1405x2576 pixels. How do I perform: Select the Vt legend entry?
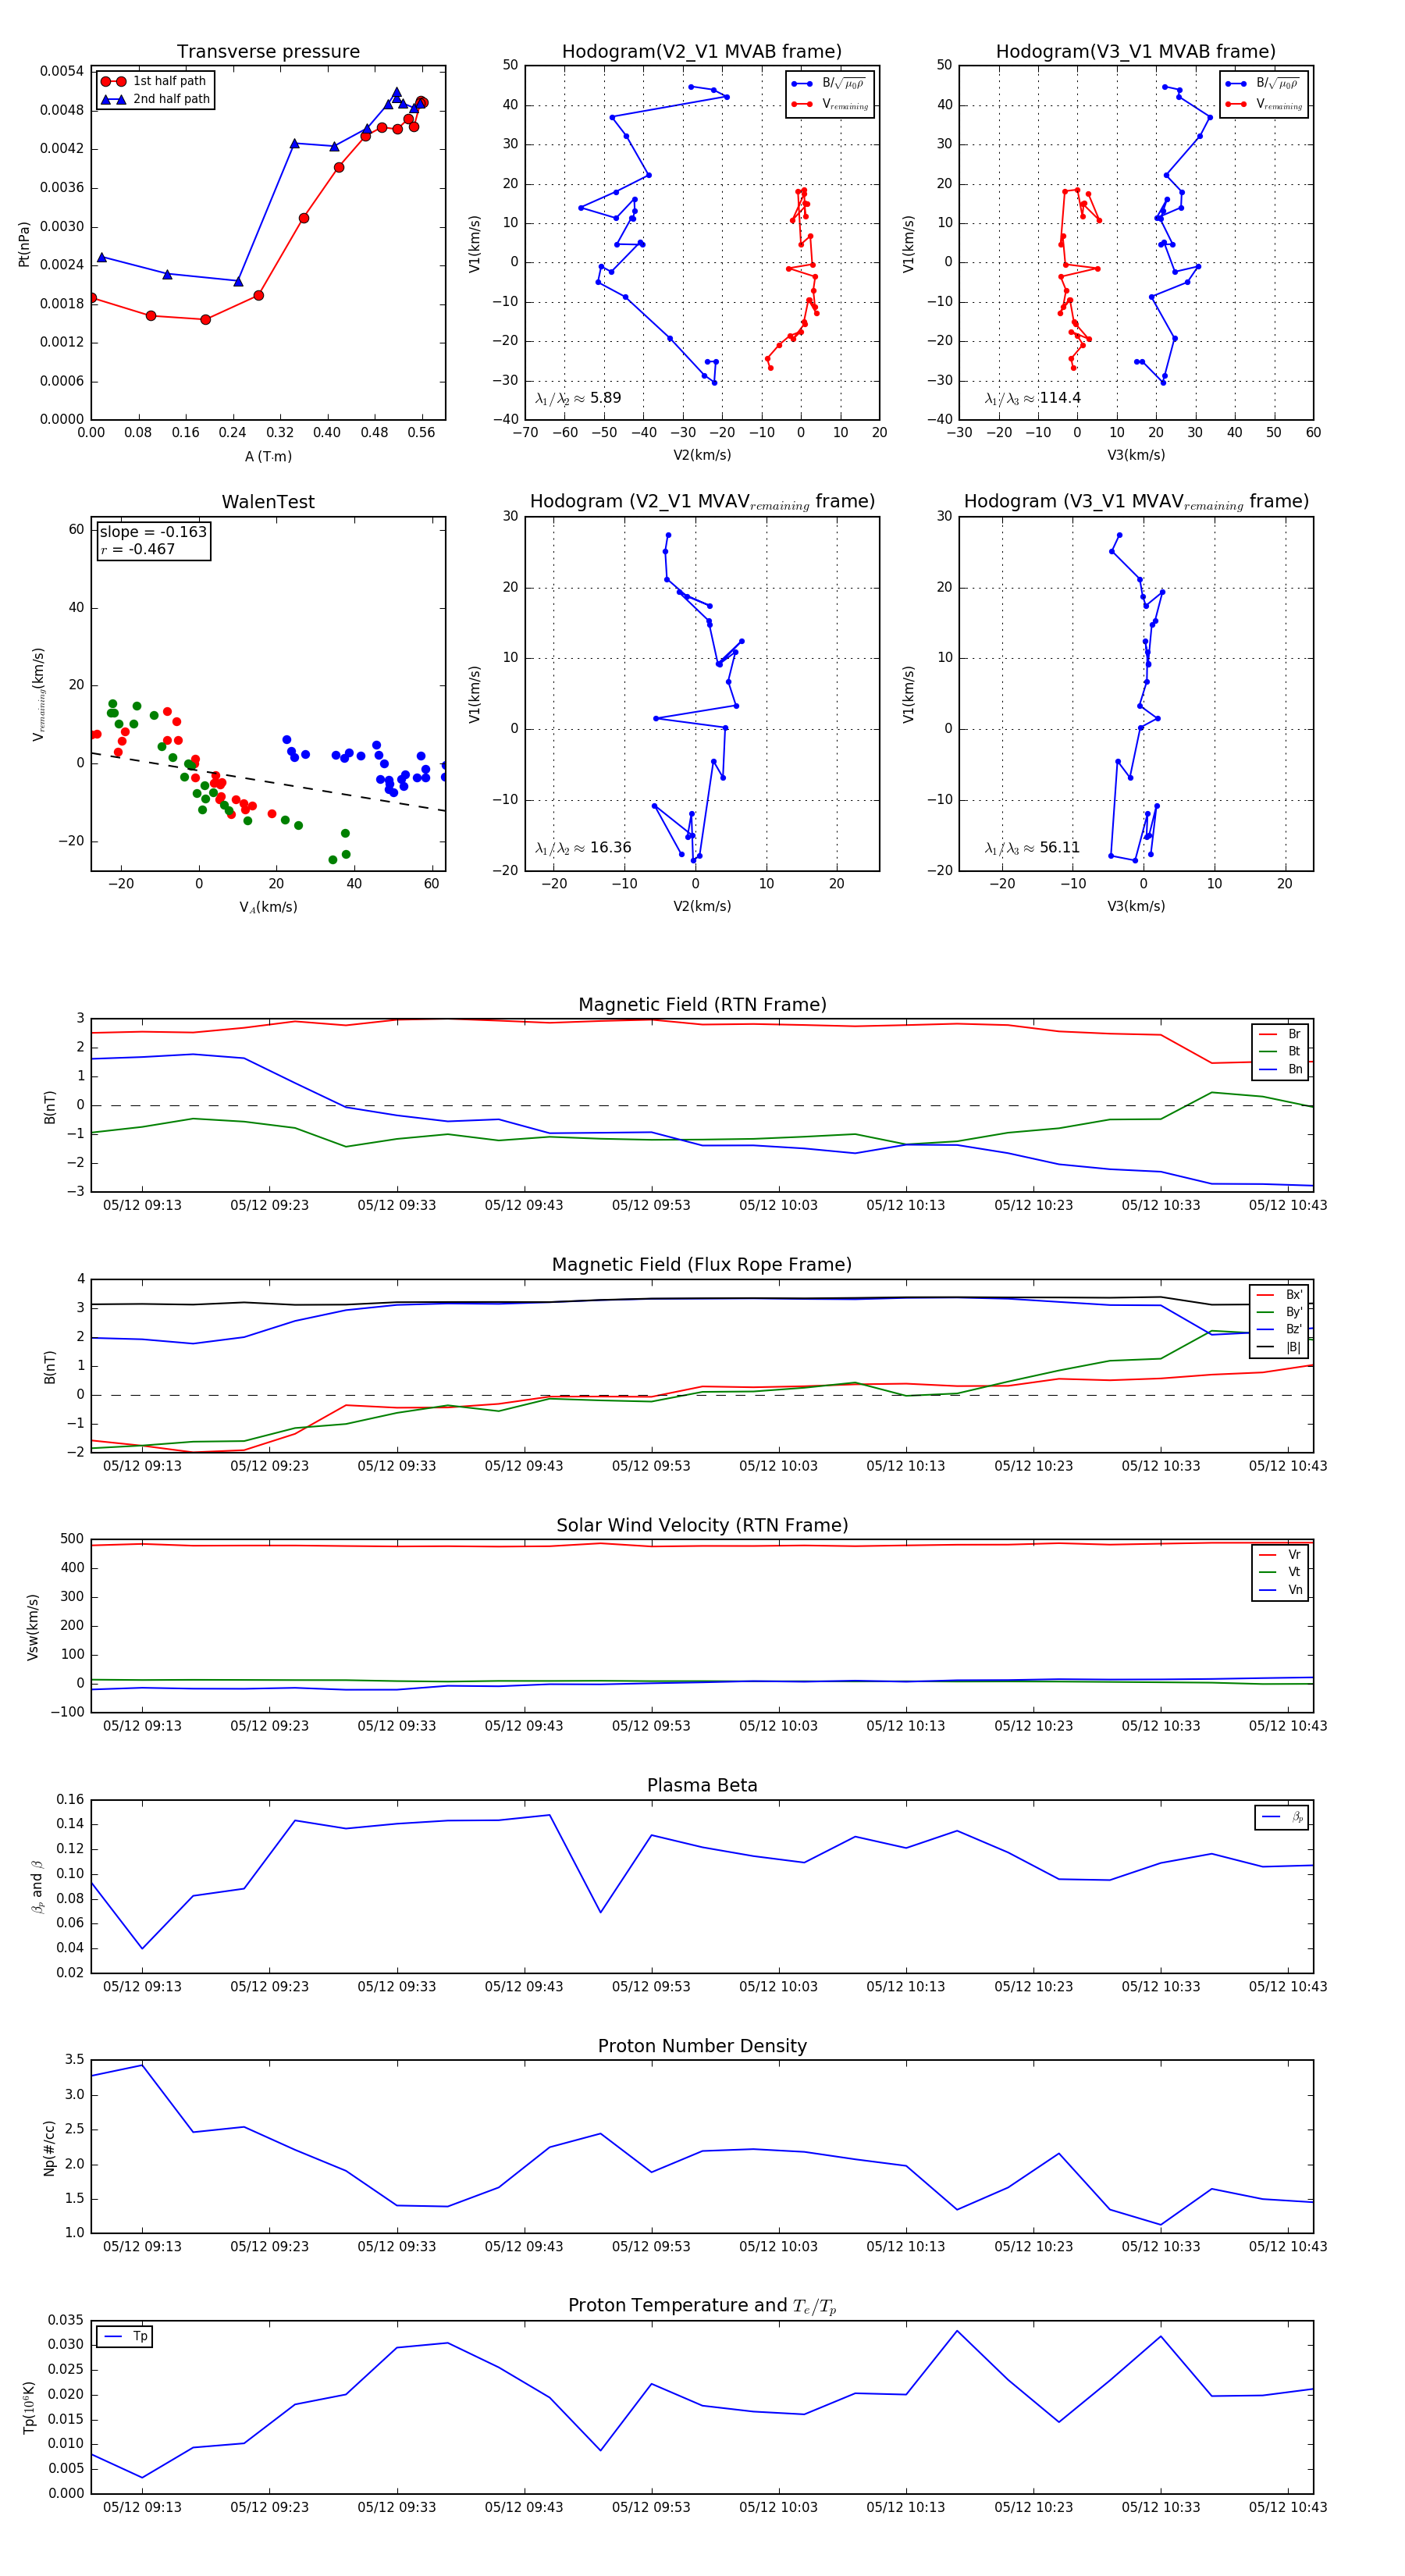pos(1280,1572)
